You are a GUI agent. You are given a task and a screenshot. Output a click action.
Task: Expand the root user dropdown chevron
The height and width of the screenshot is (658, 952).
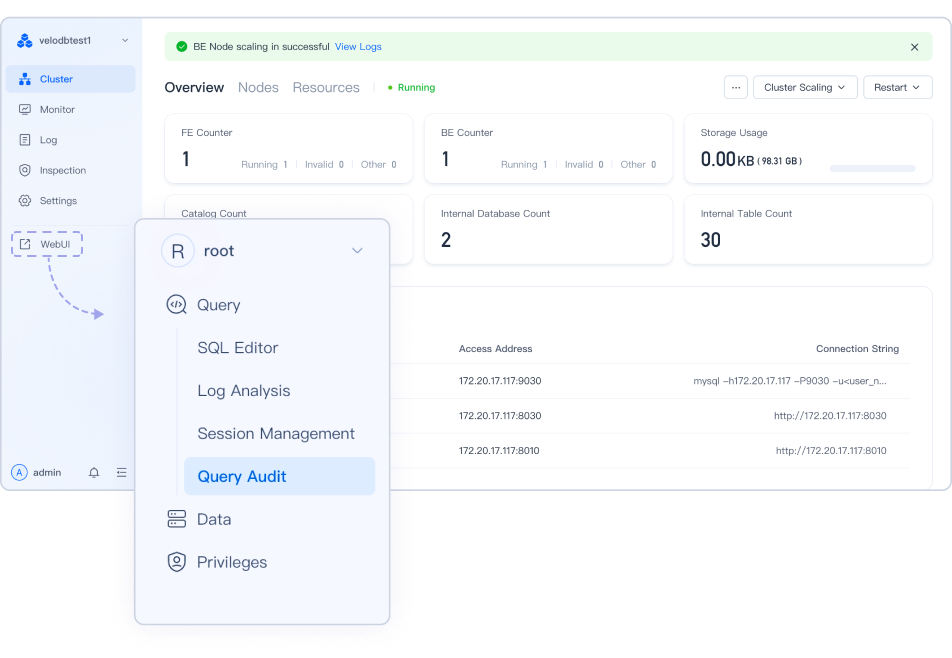(357, 251)
